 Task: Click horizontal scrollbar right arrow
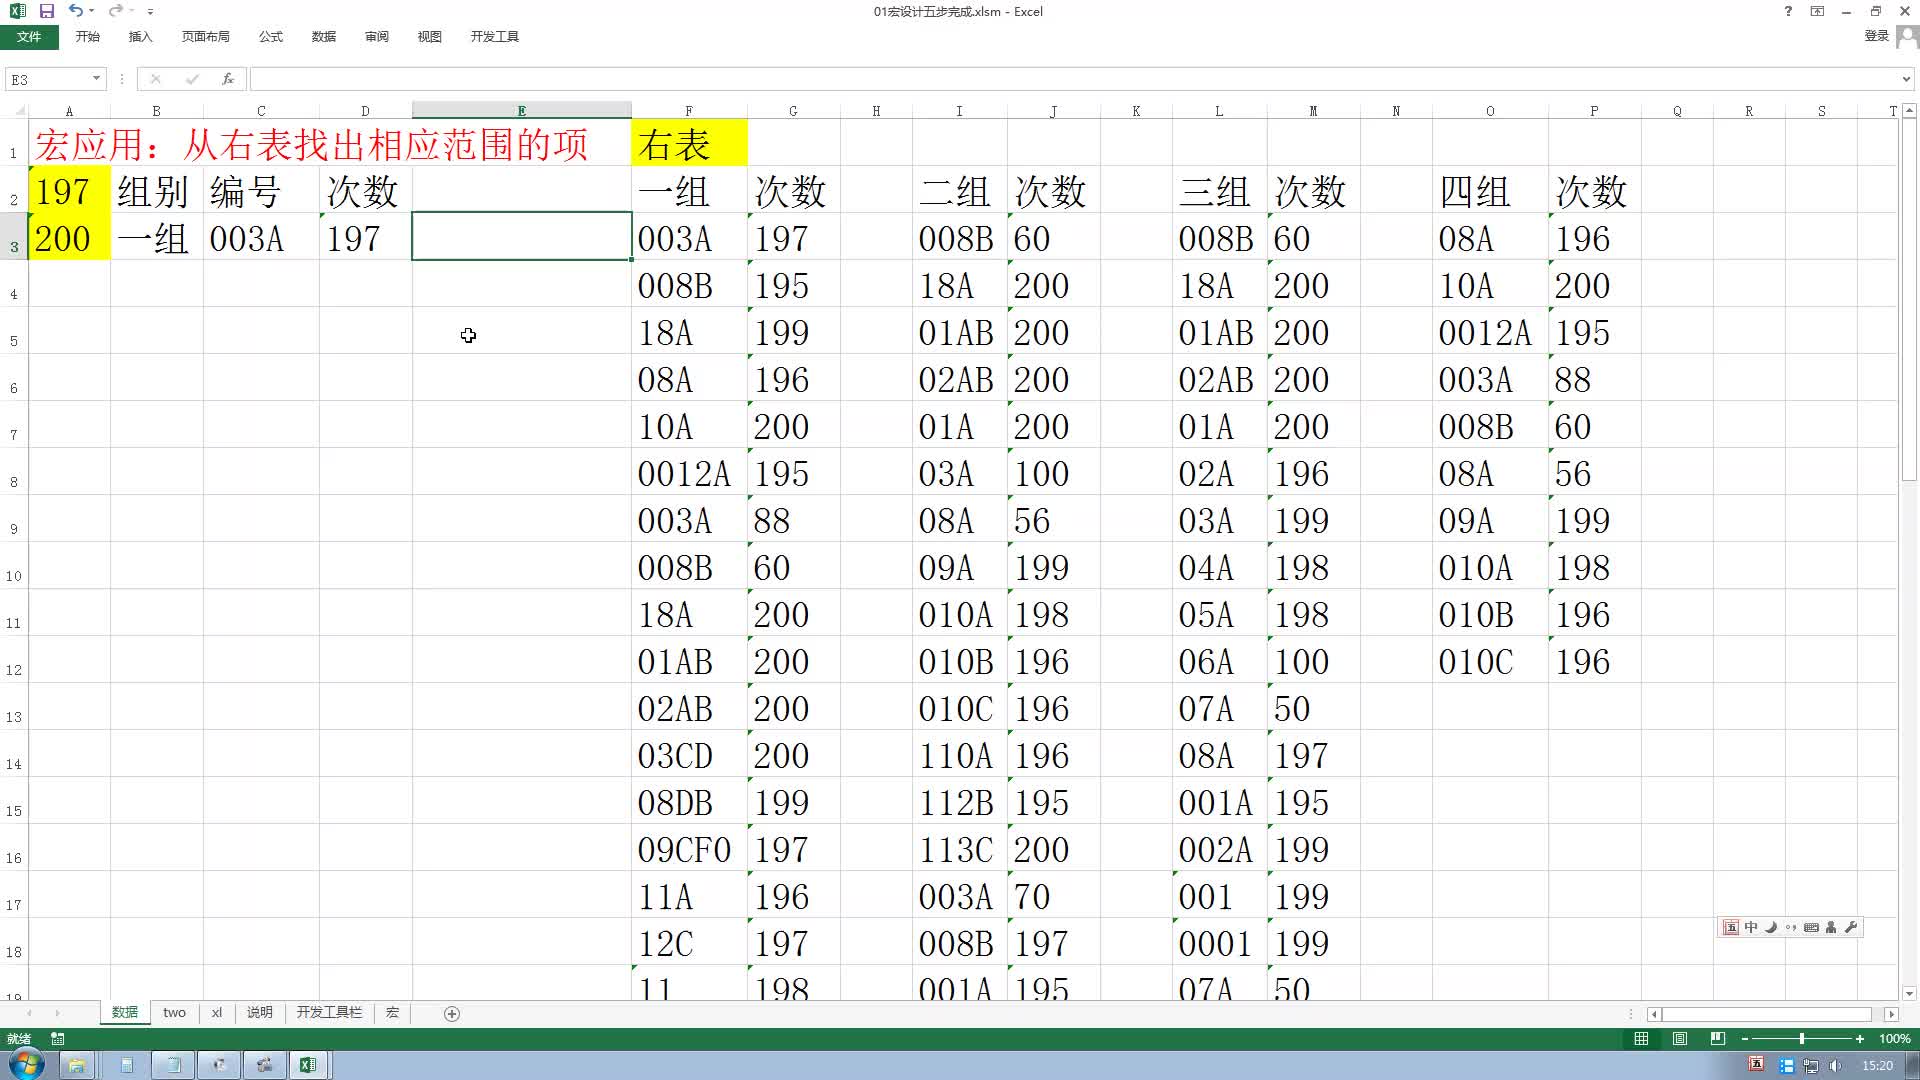coord(1890,1013)
